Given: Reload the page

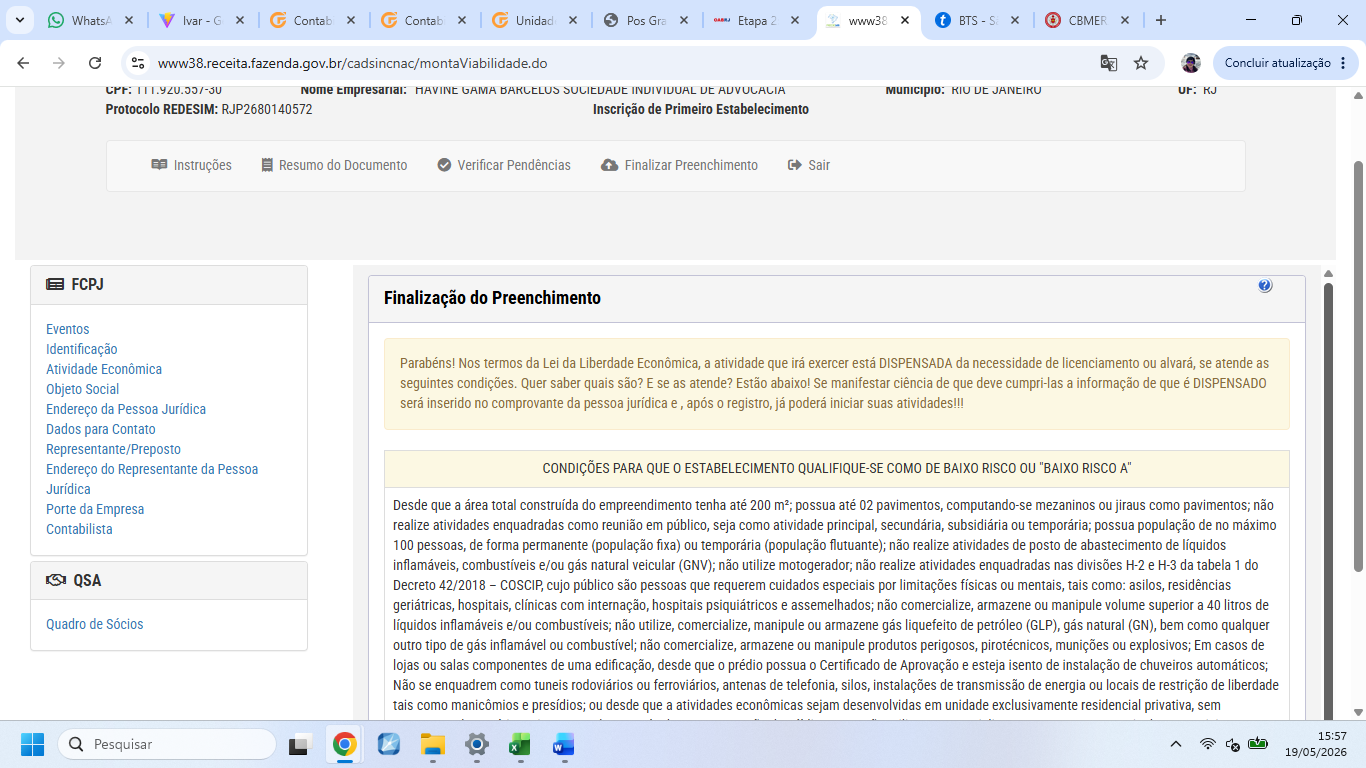Looking at the screenshot, I should [95, 63].
